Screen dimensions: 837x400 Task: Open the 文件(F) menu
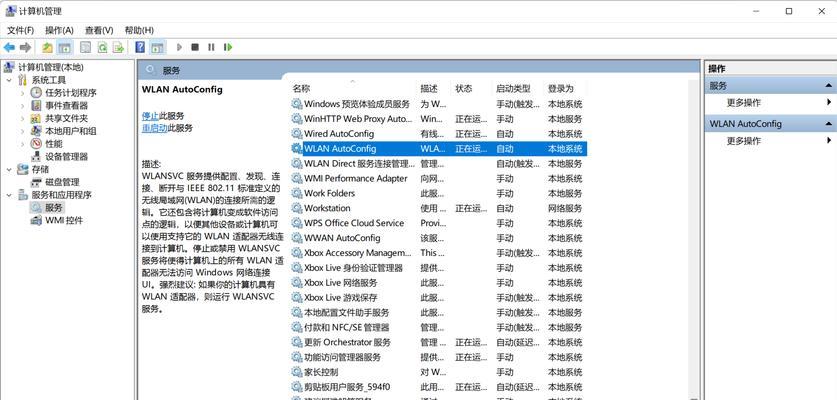click(x=20, y=30)
